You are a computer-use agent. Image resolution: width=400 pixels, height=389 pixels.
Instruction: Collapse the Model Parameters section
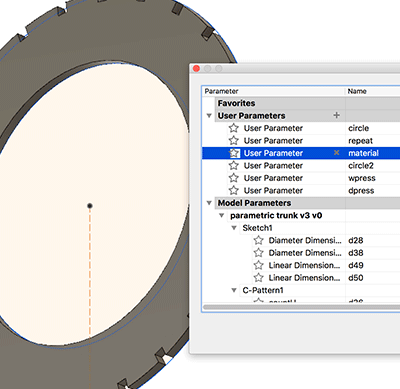point(209,203)
